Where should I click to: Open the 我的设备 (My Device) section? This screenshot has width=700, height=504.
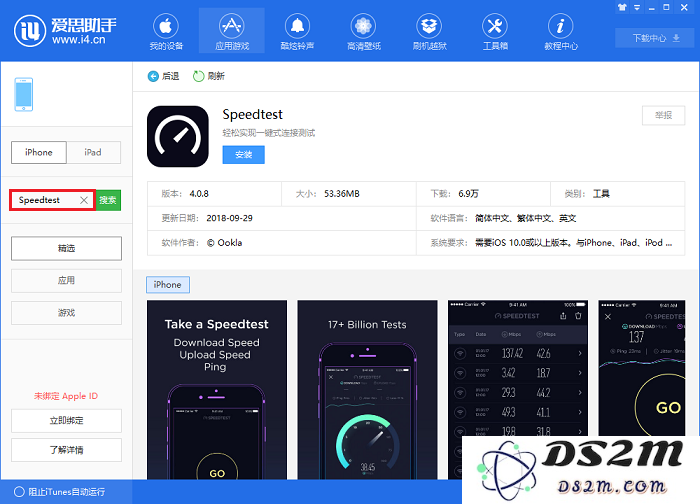(x=166, y=31)
